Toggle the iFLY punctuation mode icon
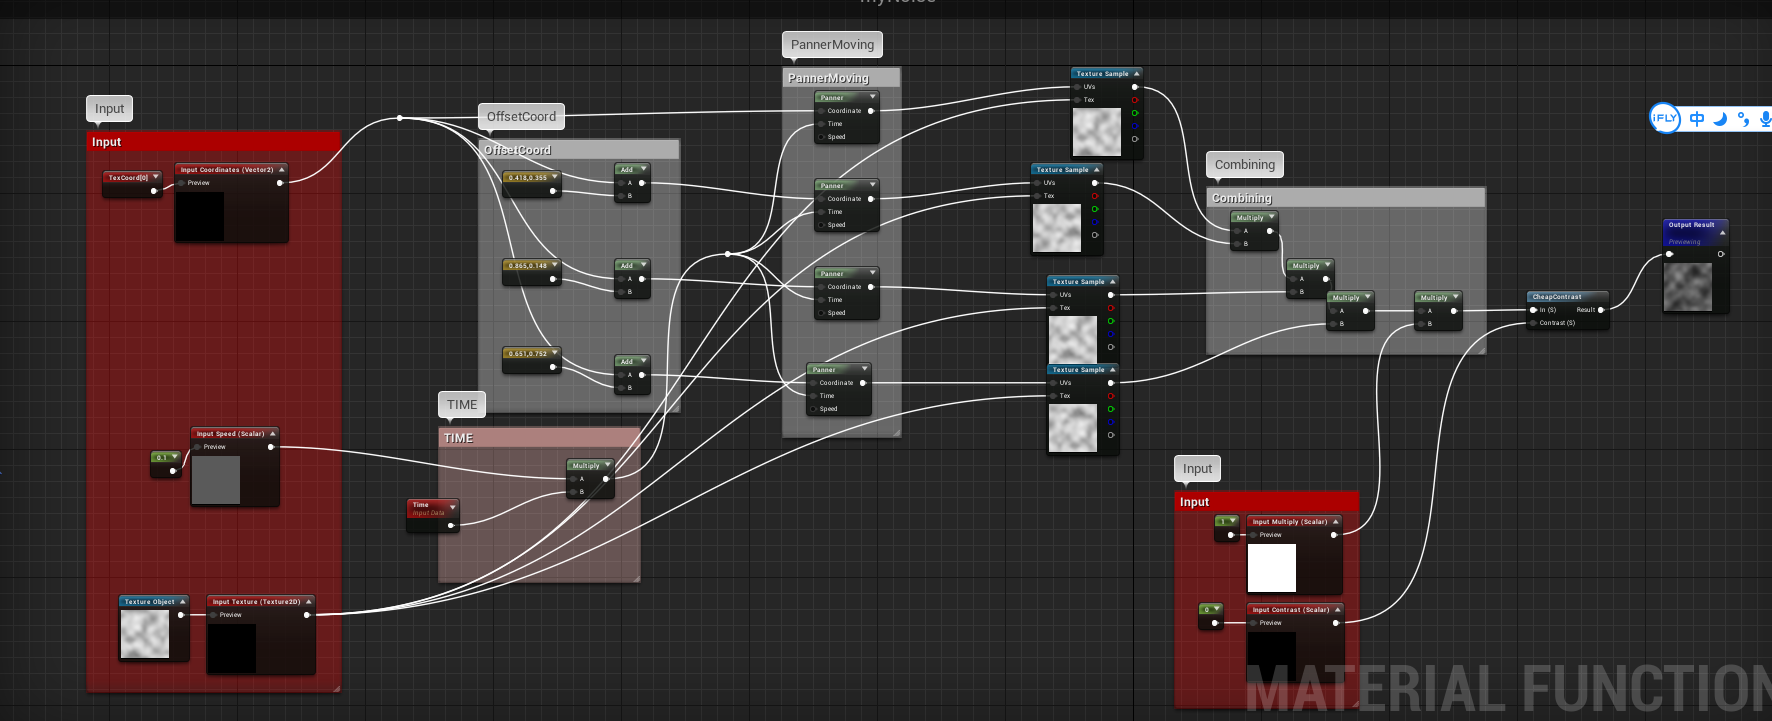This screenshot has height=721, width=1772. pyautogui.click(x=1743, y=119)
